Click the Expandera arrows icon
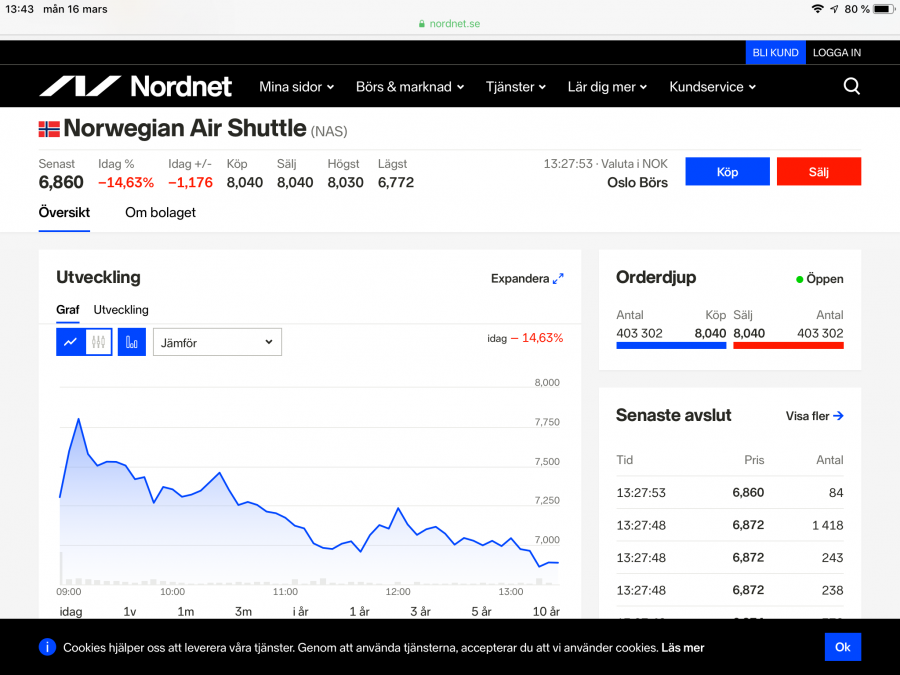900x675 pixels. [x=558, y=279]
